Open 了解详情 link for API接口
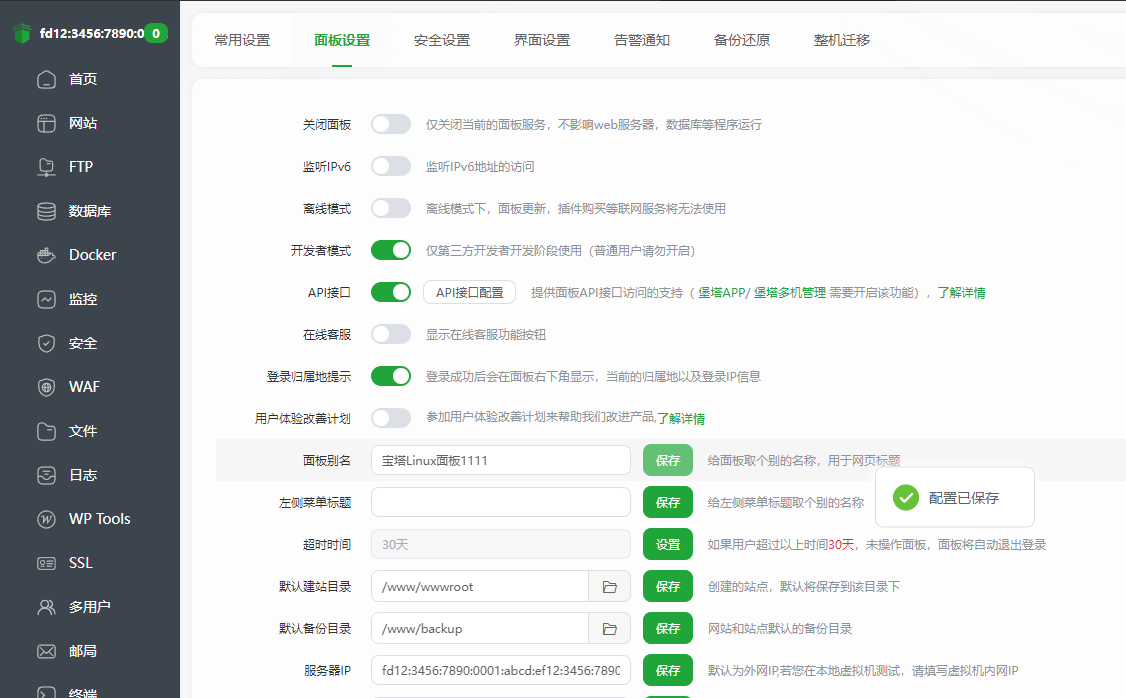1126x698 pixels. point(961,293)
